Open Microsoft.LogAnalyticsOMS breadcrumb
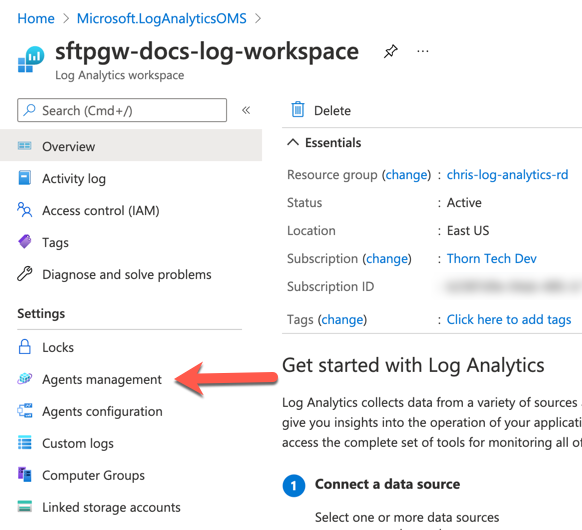The height and width of the screenshot is (530, 582). pos(161,18)
